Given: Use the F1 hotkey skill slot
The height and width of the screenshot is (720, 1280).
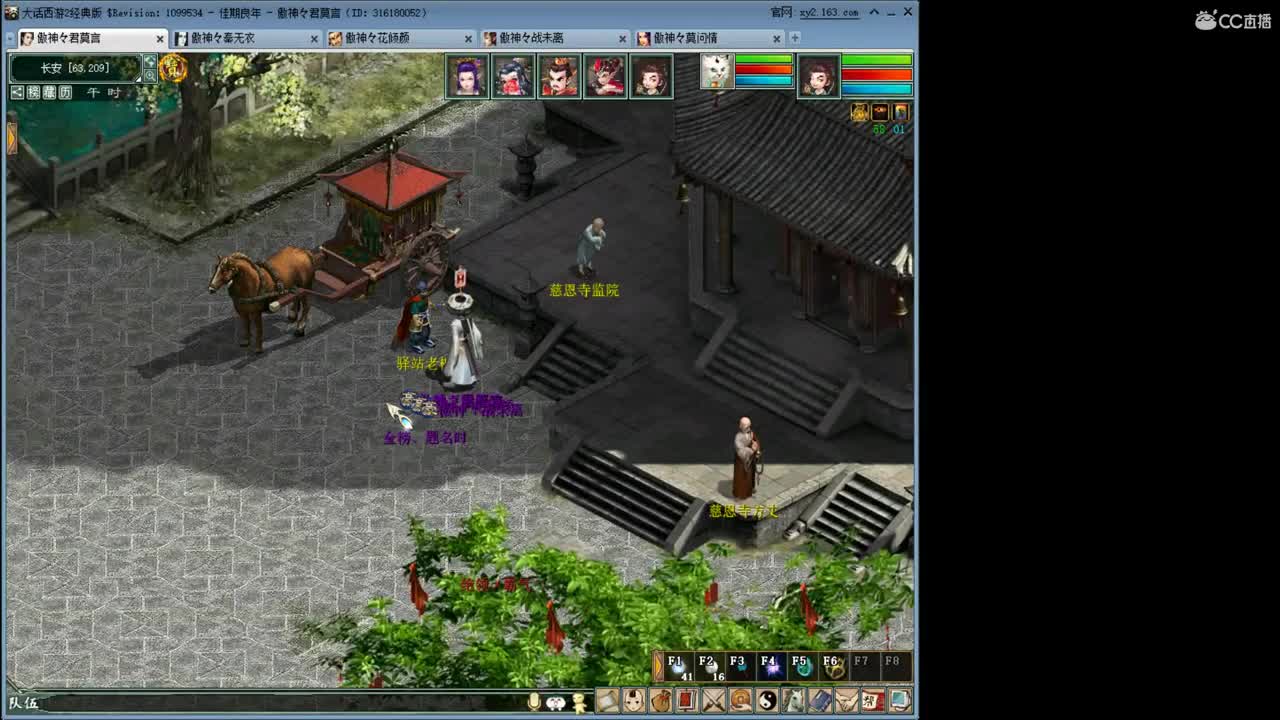Looking at the screenshot, I should pos(680,667).
